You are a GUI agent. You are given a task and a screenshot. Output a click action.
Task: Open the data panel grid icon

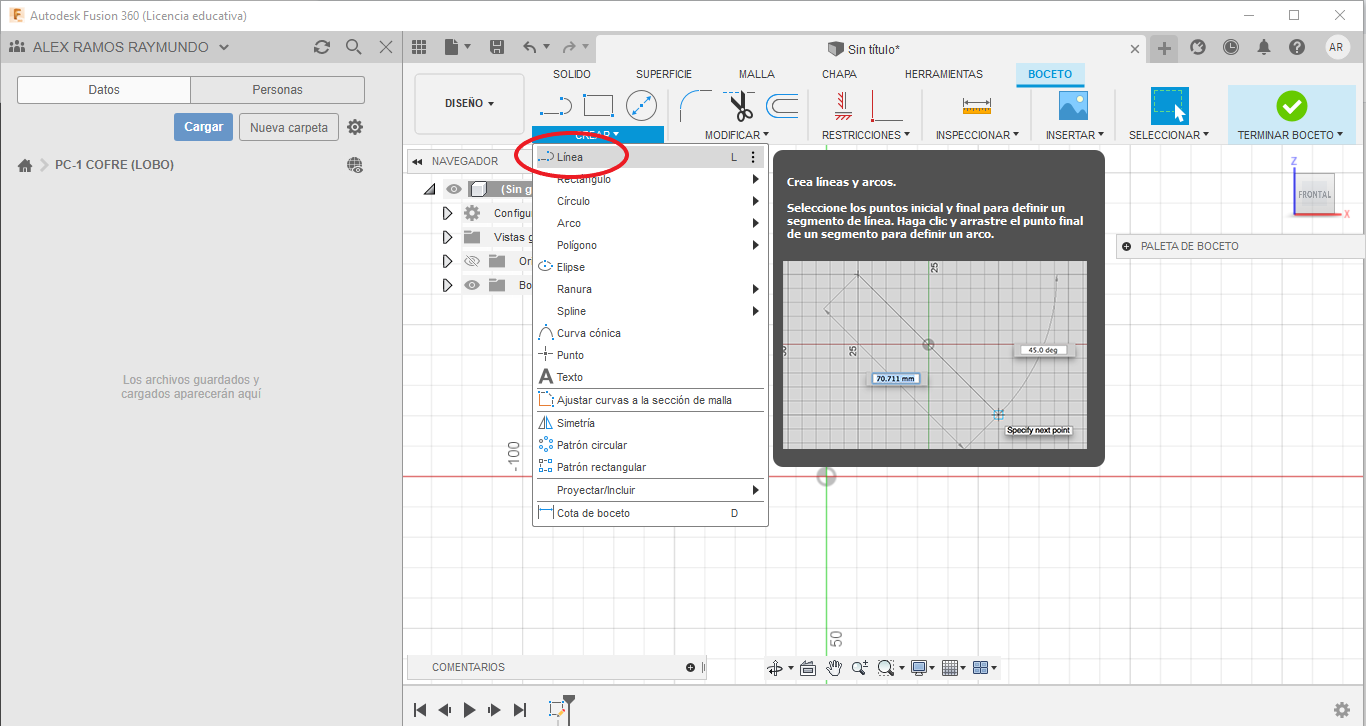click(x=419, y=47)
